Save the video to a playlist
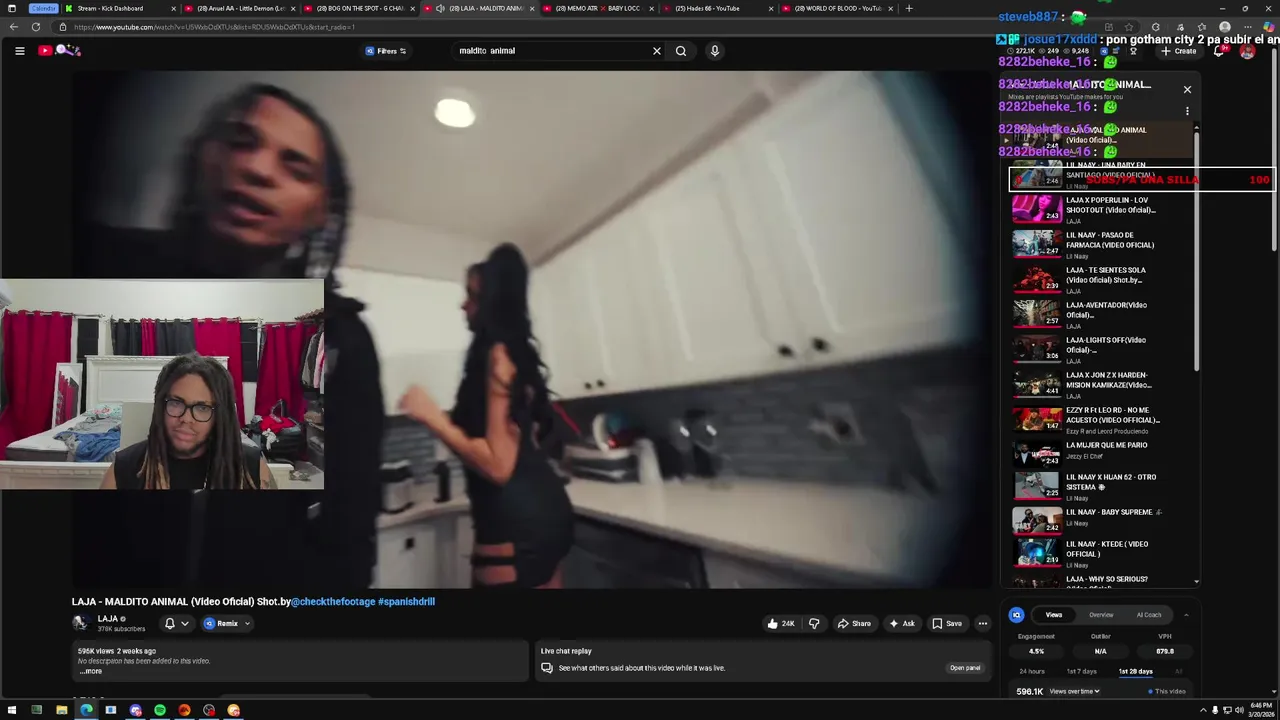This screenshot has height=720, width=1280. tap(946, 623)
